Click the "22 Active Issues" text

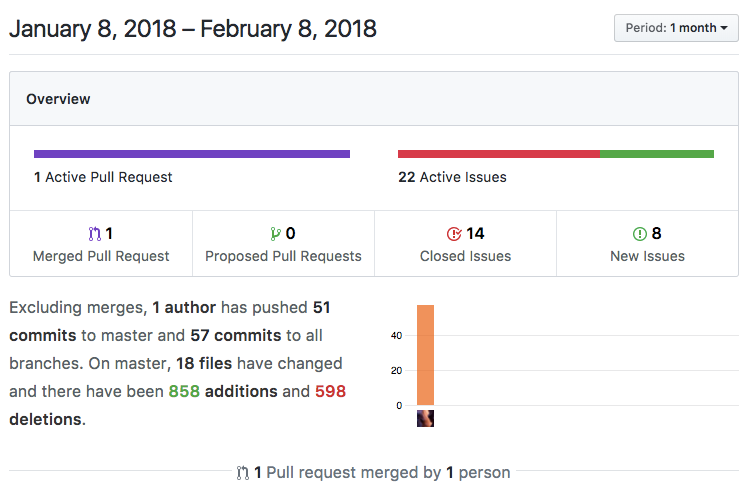tap(452, 177)
